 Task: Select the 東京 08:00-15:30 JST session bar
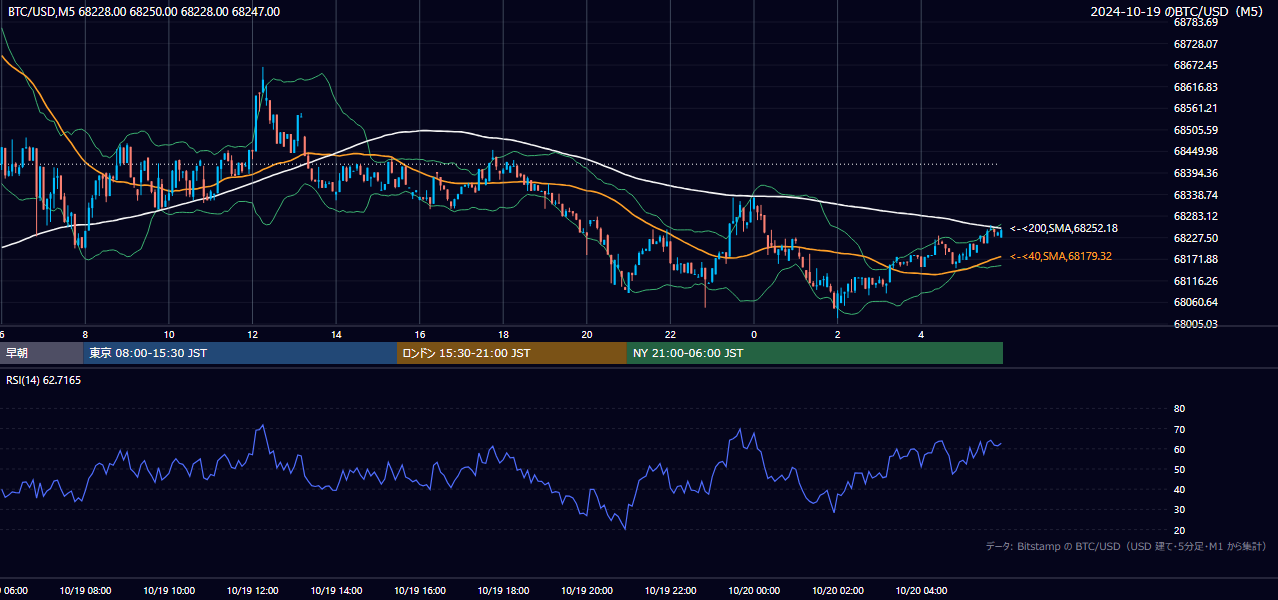pyautogui.click(x=240, y=353)
